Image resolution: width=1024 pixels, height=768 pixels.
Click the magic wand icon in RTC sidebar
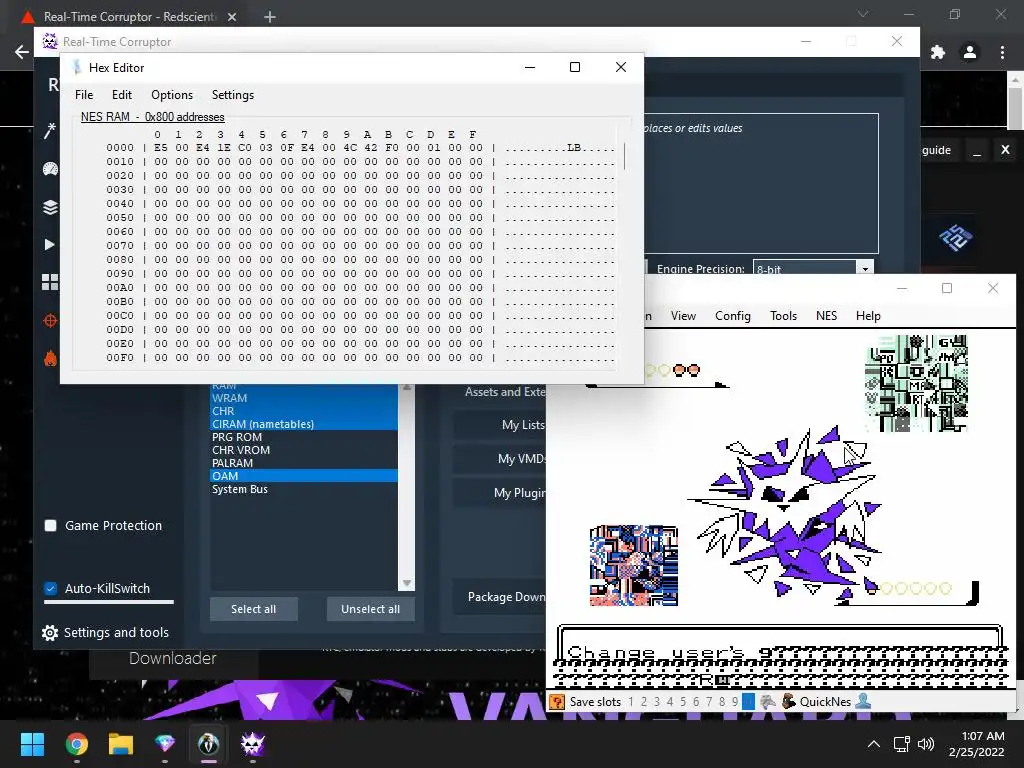coord(50,131)
